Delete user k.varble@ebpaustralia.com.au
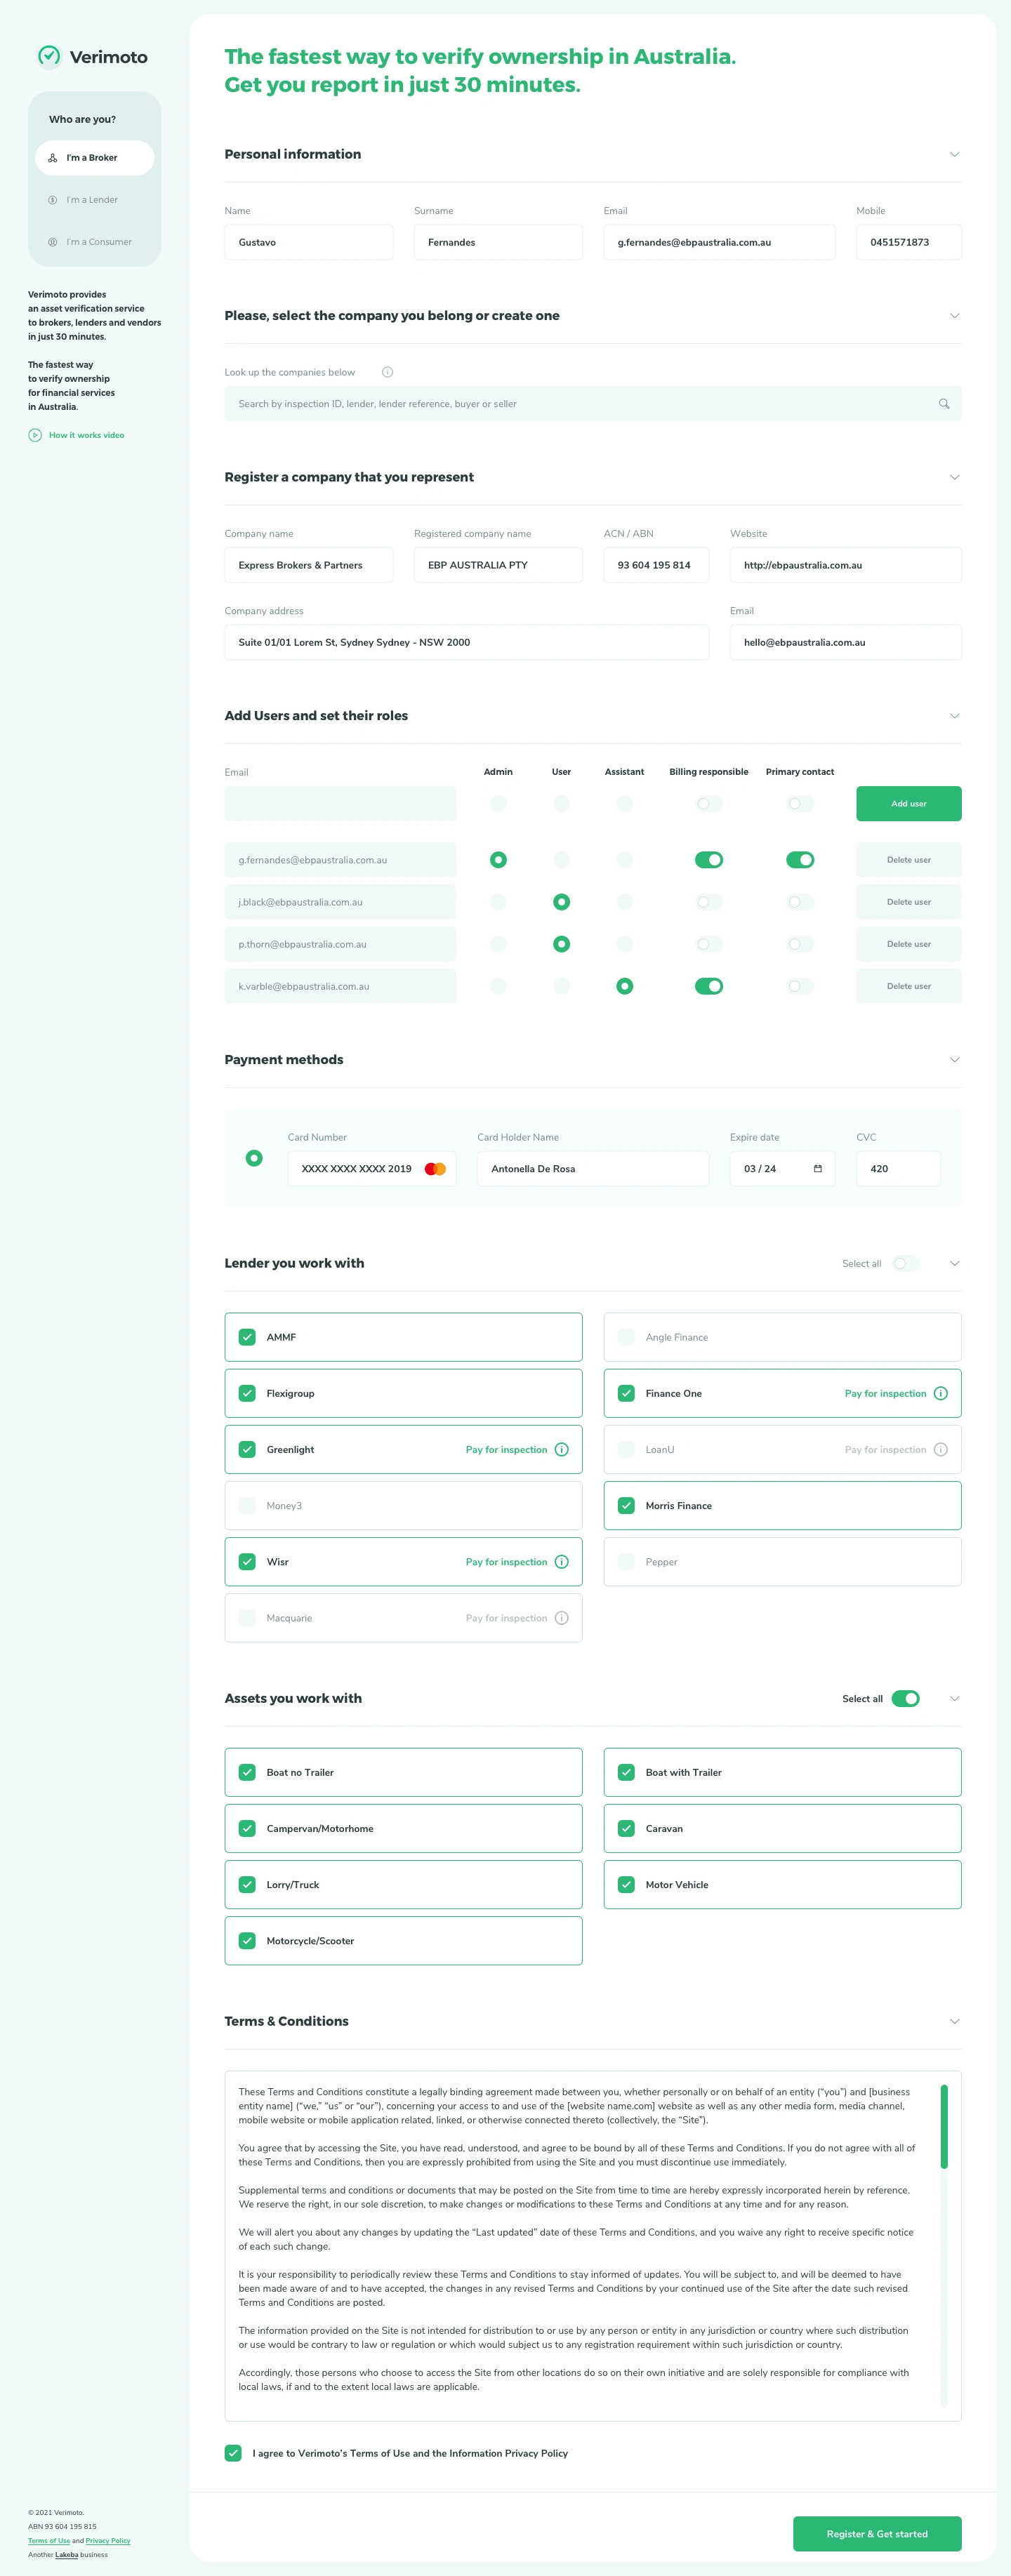This screenshot has height=2576, width=1011. (x=909, y=986)
